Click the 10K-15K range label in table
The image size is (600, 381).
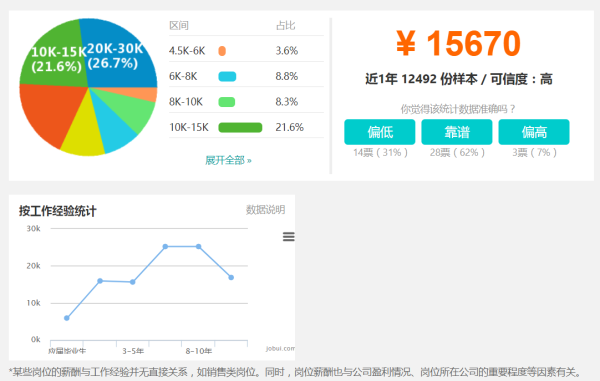(189, 127)
